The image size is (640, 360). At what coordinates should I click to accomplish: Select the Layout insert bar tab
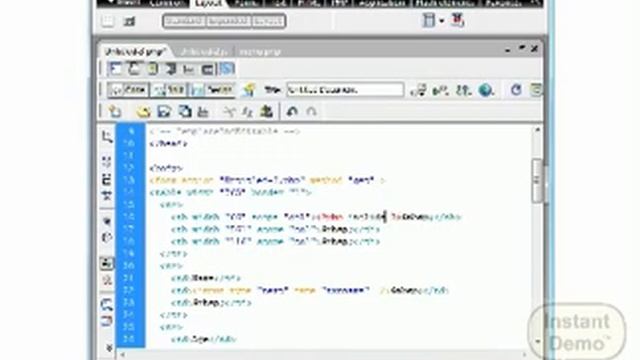tap(208, 3)
